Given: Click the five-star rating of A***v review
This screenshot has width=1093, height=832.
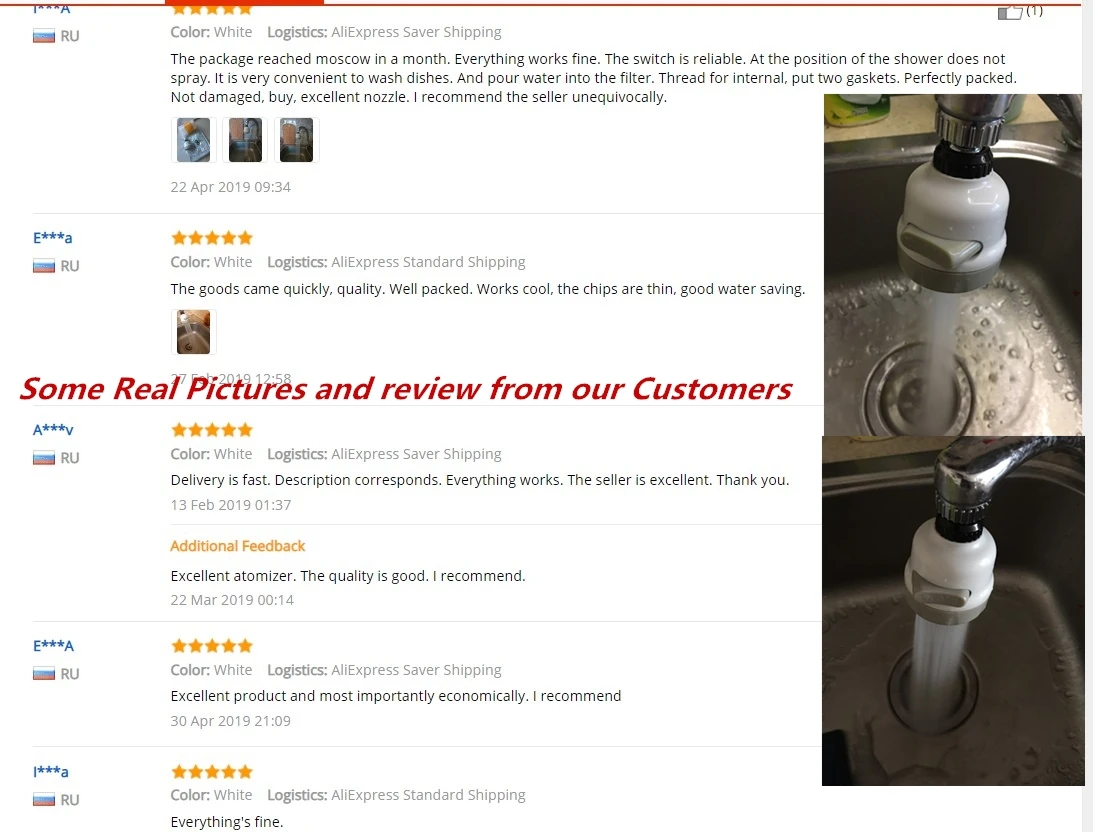Looking at the screenshot, I should click(x=212, y=430).
